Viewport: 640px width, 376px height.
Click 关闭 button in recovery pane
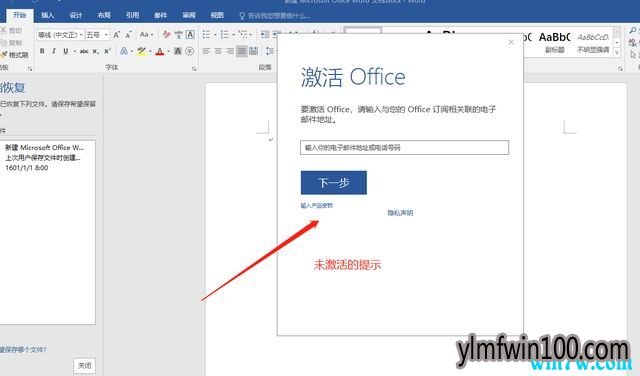click(x=84, y=365)
